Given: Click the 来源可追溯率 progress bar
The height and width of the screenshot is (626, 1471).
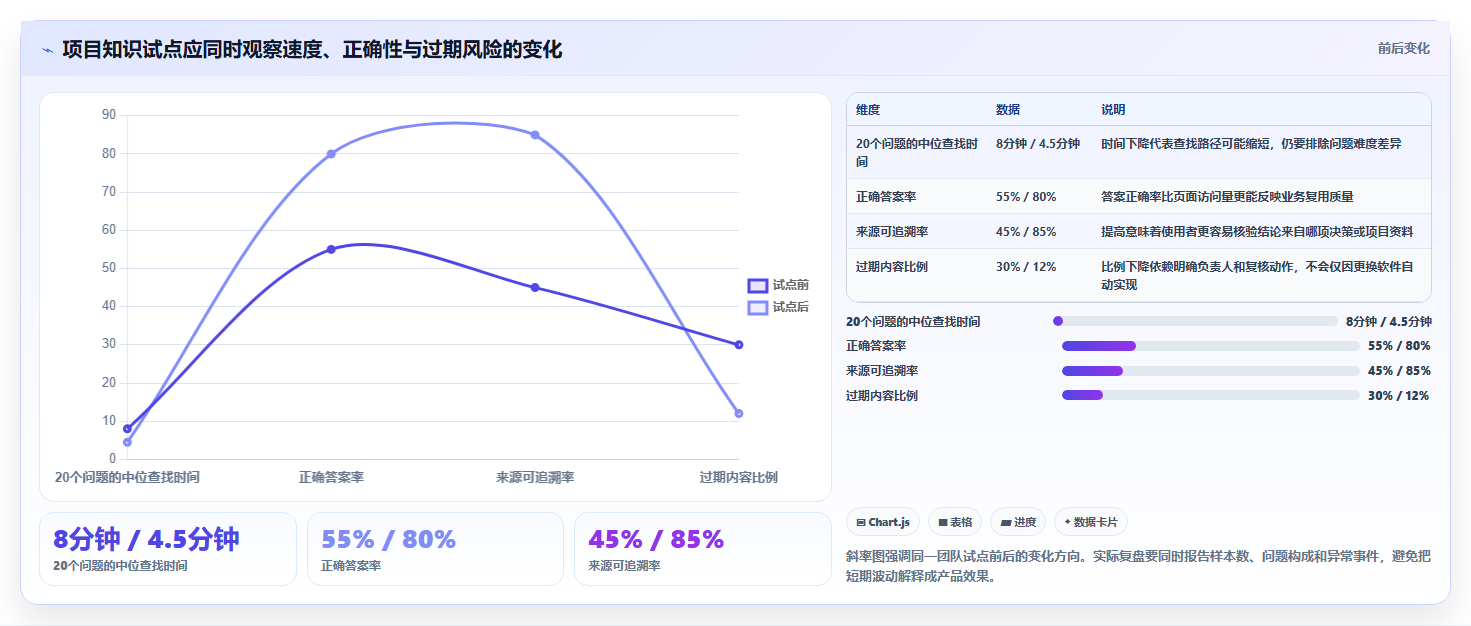Looking at the screenshot, I should tap(1211, 371).
